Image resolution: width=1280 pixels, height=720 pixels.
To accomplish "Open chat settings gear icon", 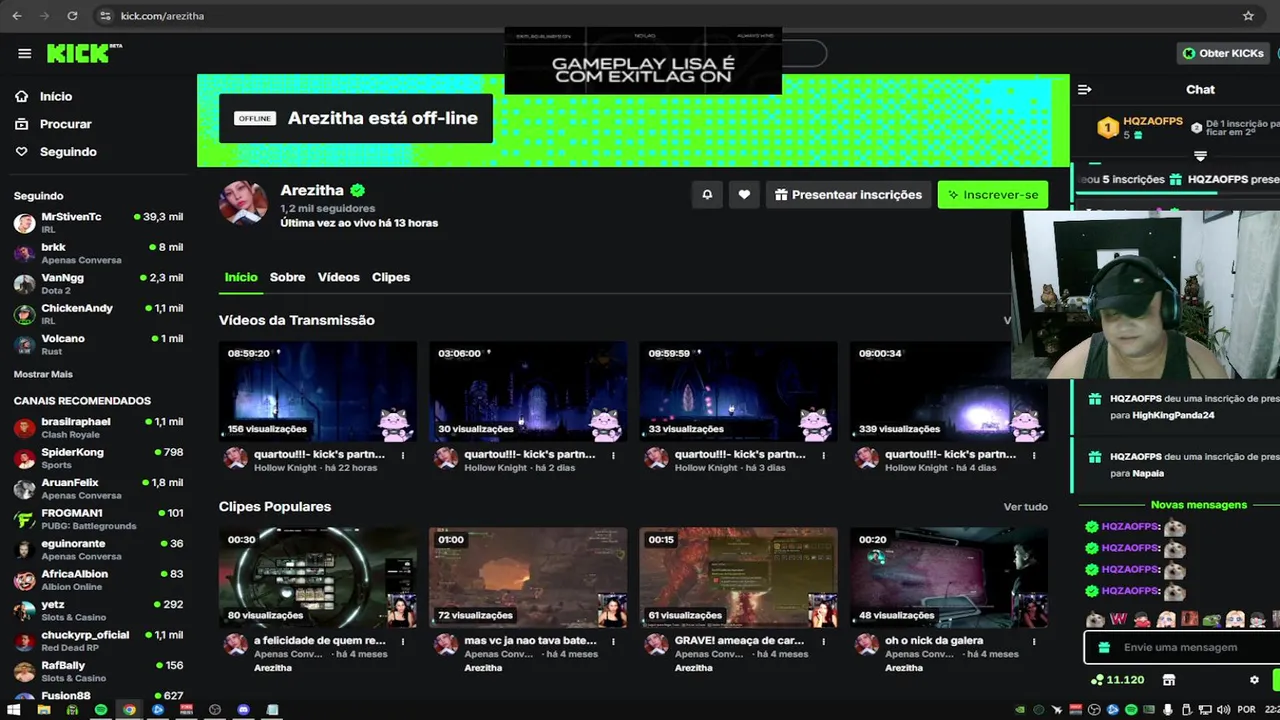I will click(x=1254, y=680).
